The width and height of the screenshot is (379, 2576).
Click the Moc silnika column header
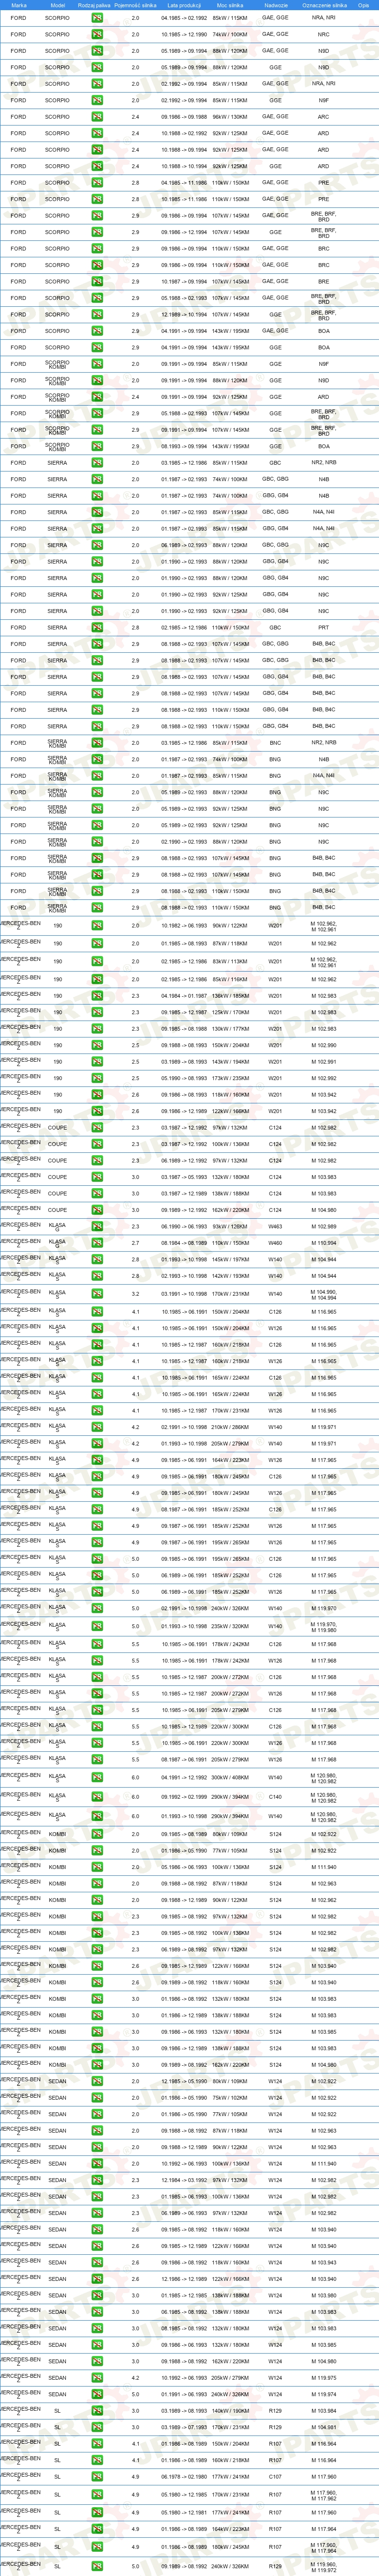[x=230, y=5]
